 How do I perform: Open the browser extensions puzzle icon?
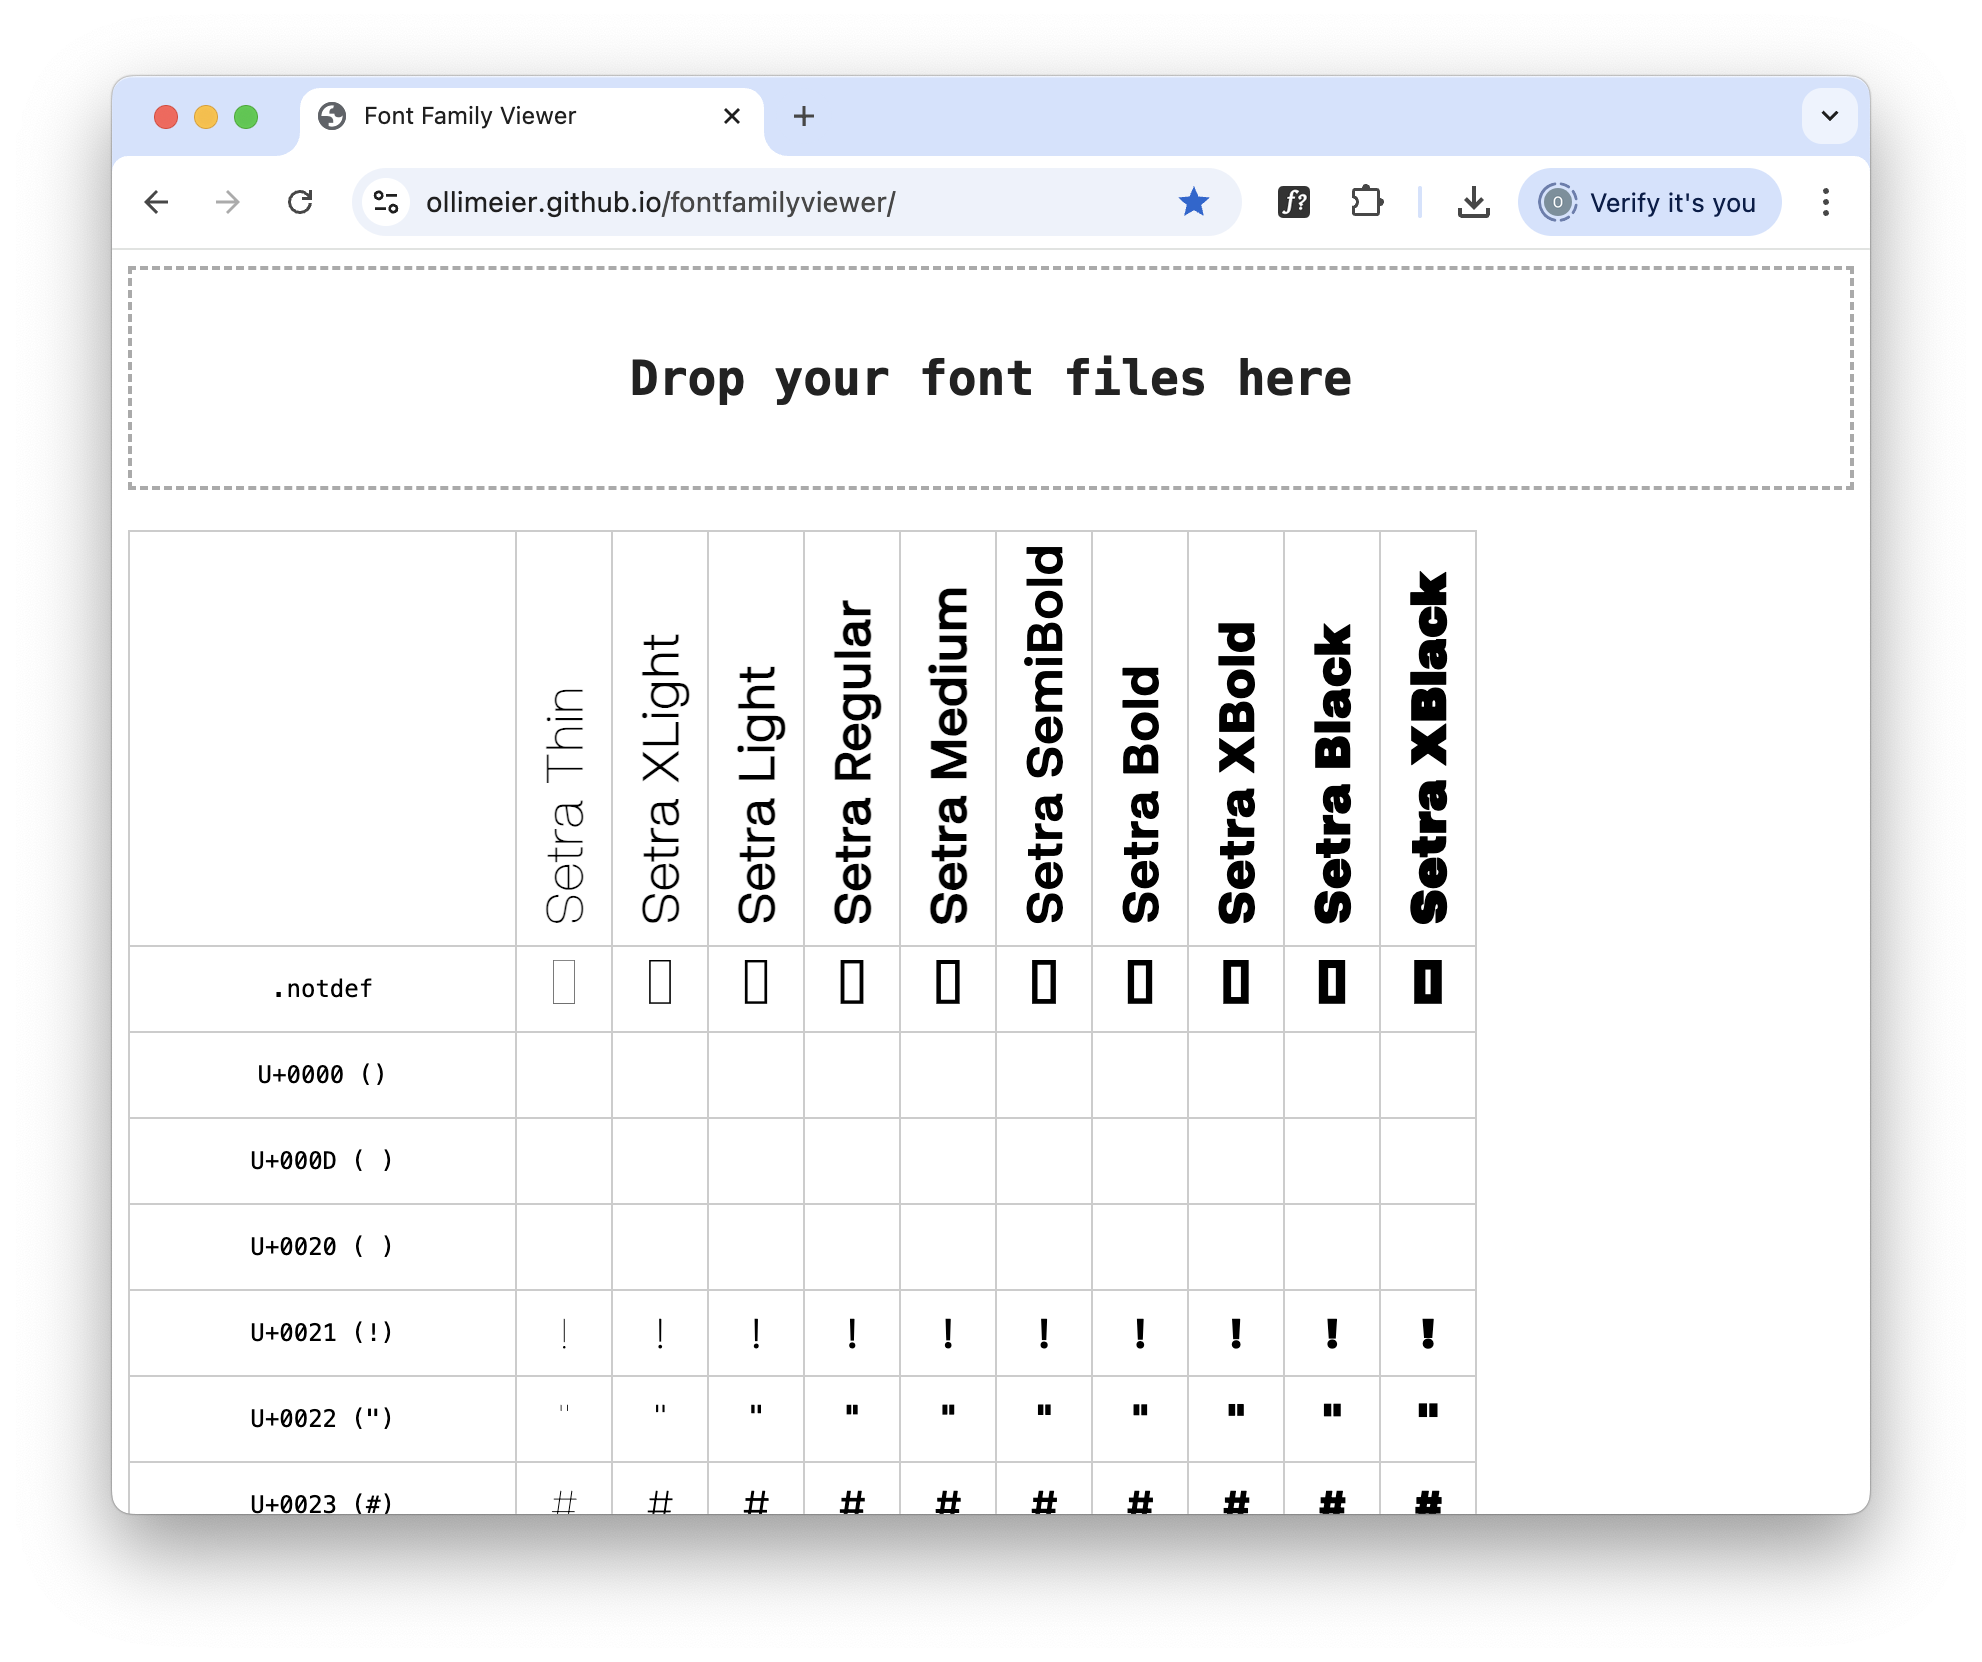pyautogui.click(x=1367, y=202)
